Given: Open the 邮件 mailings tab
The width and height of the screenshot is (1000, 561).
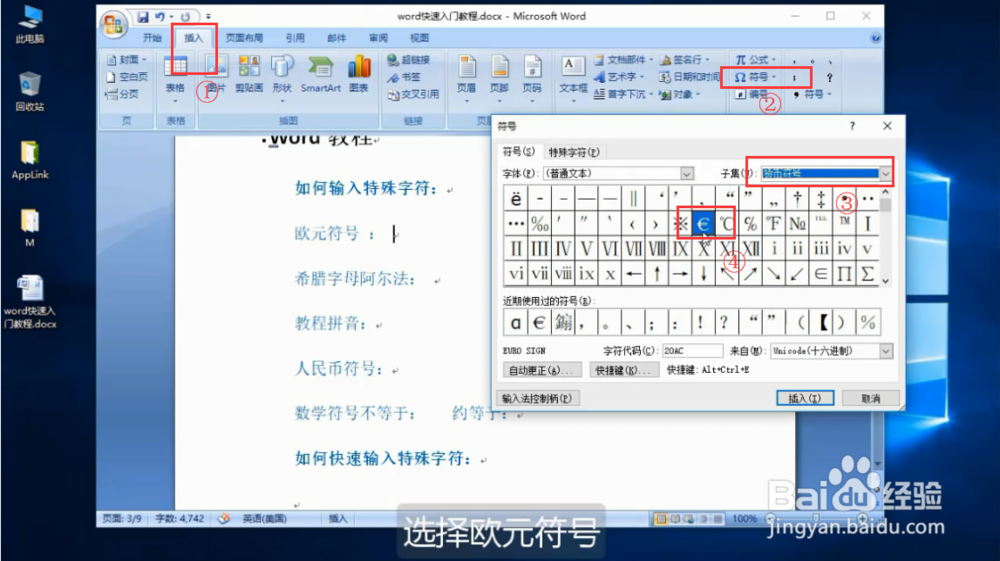Looking at the screenshot, I should pyautogui.click(x=336, y=38).
